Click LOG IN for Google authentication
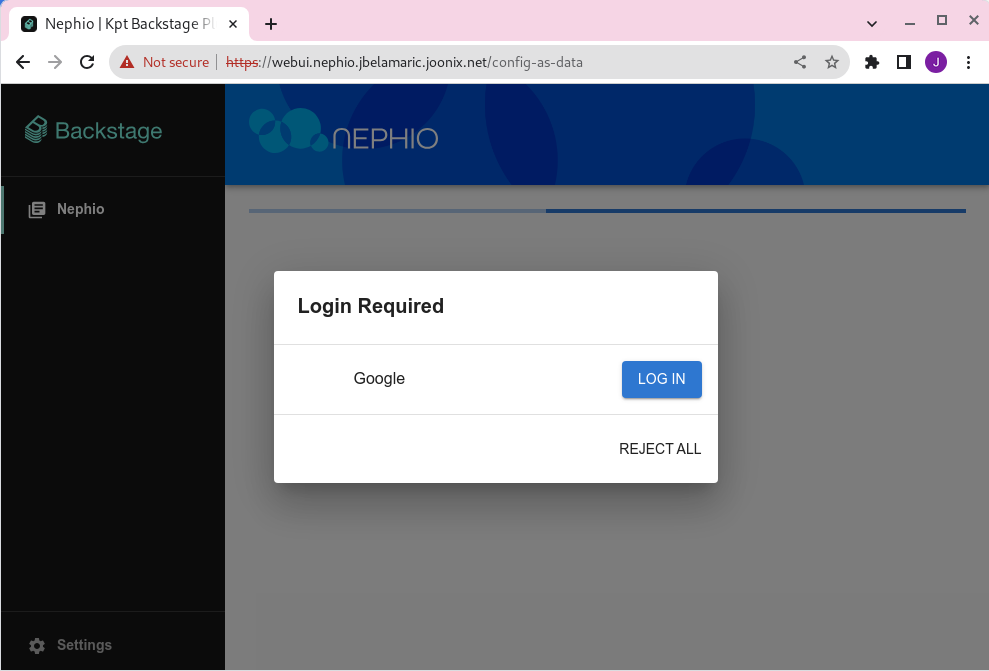The image size is (989, 671). coord(661,379)
